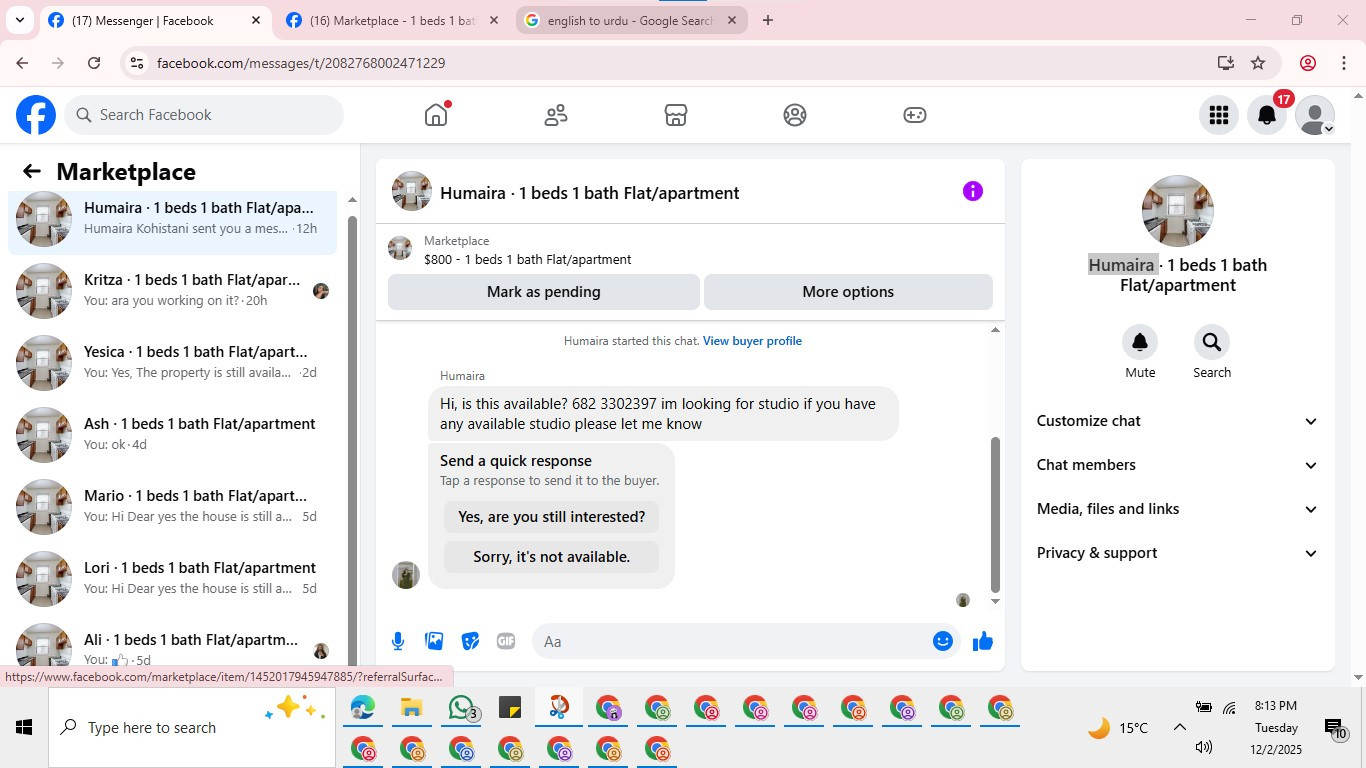The width and height of the screenshot is (1366, 768).
Task: Open the Lori conversation
Action: tap(172, 579)
